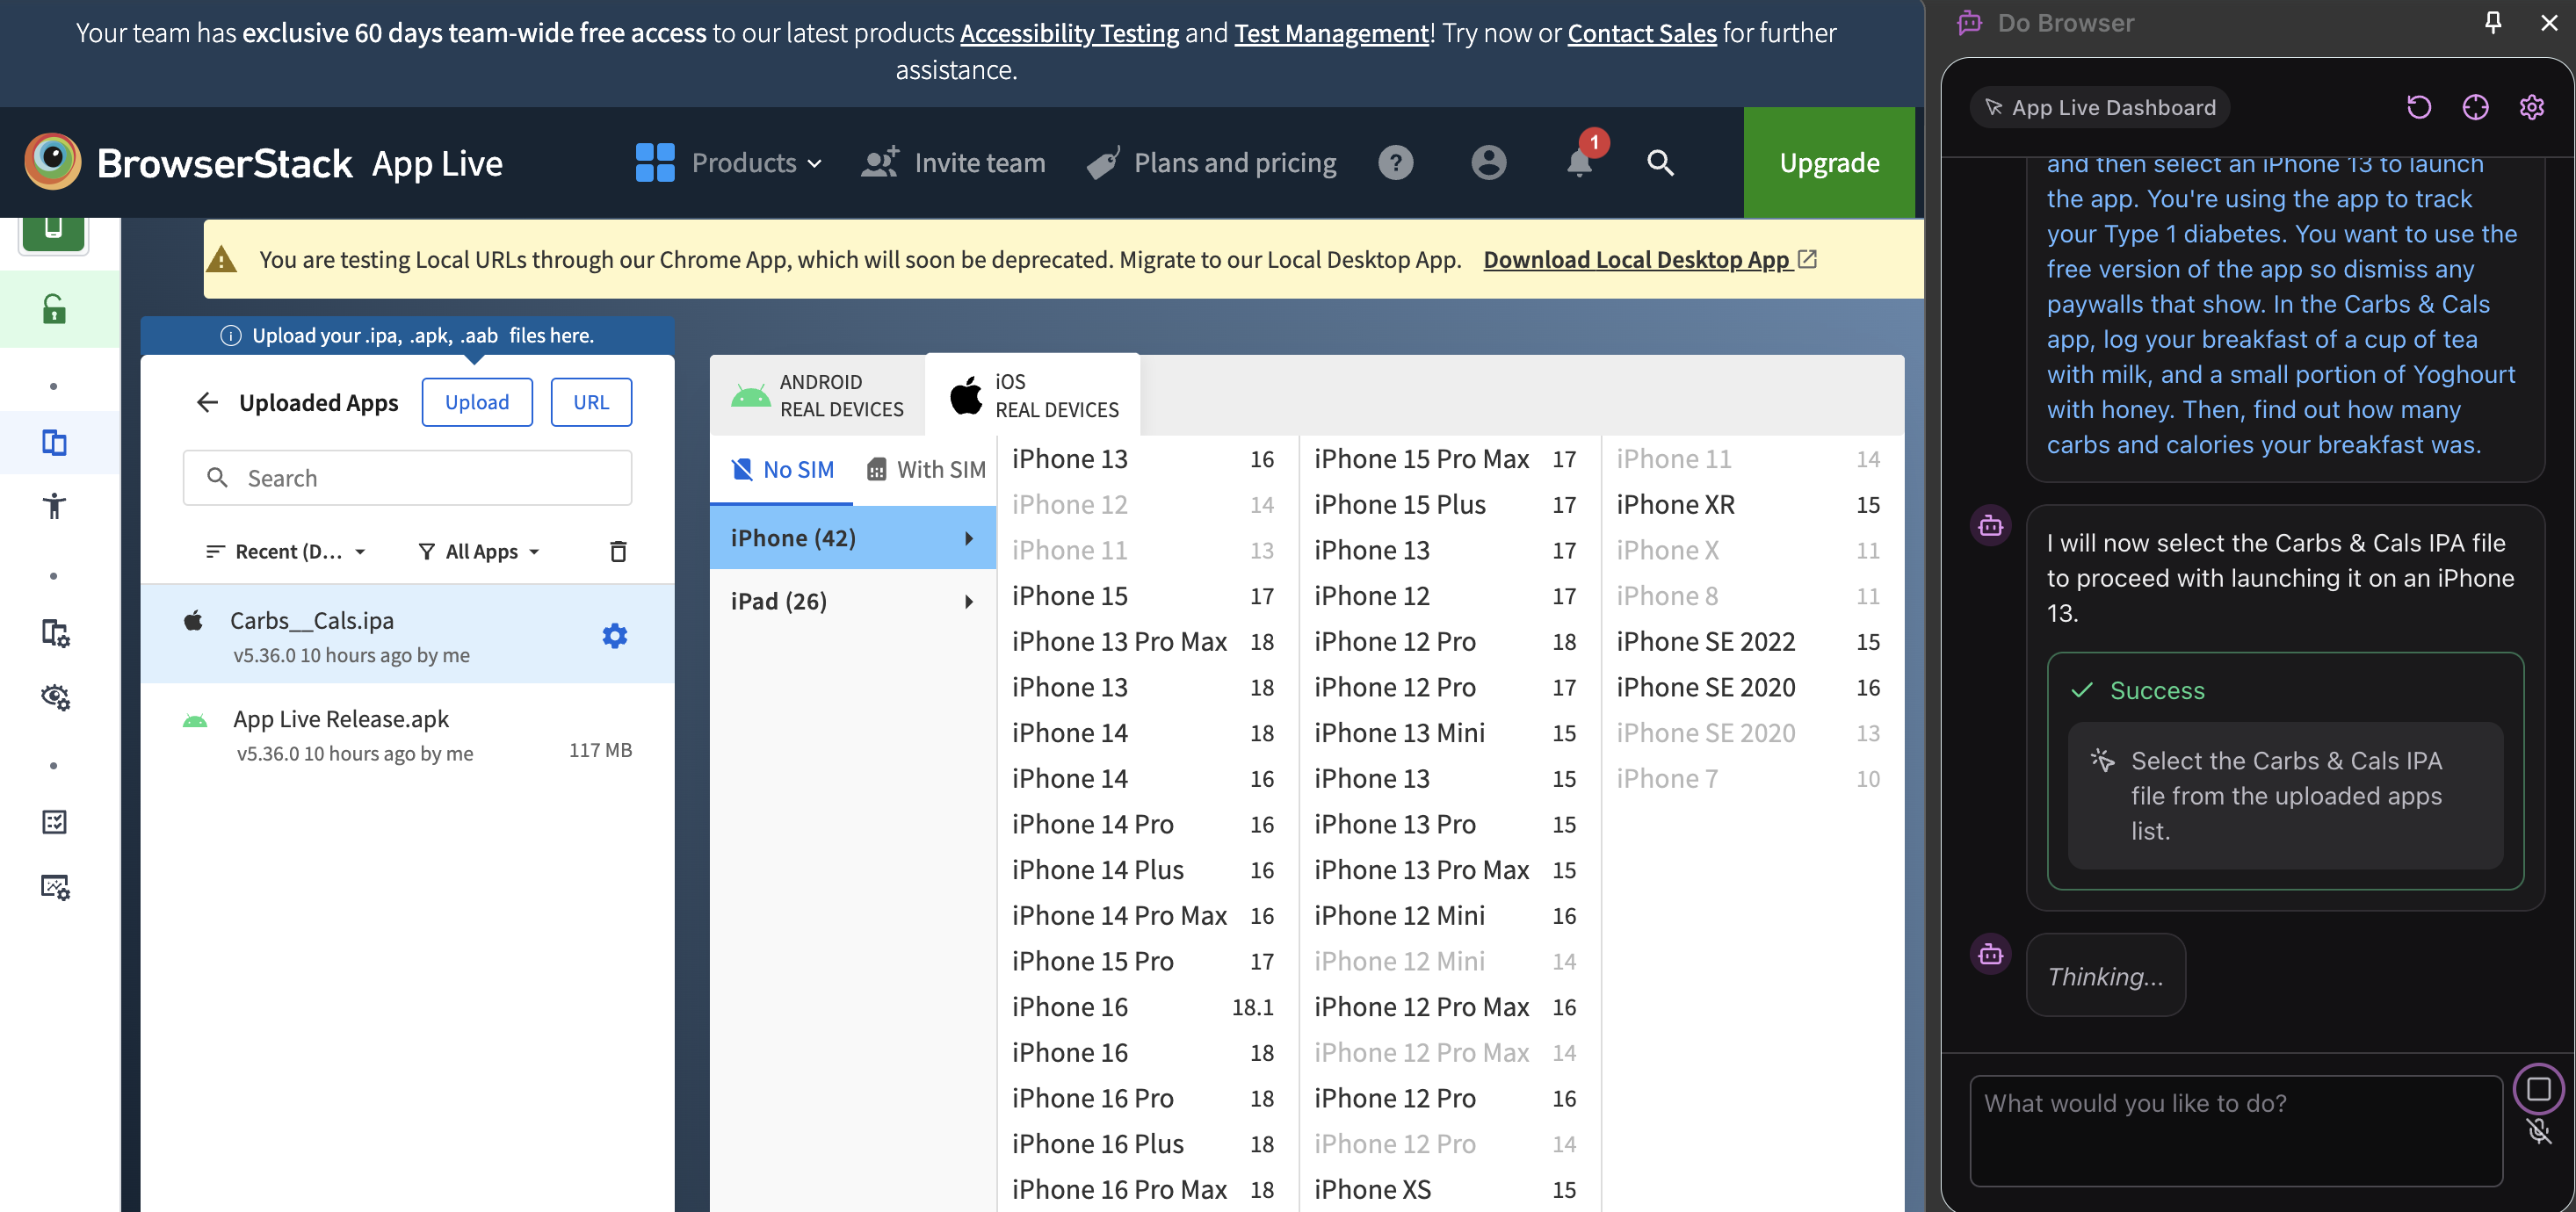
Task: Select iPhone 15 Plus iOS 17
Action: 1445,505
